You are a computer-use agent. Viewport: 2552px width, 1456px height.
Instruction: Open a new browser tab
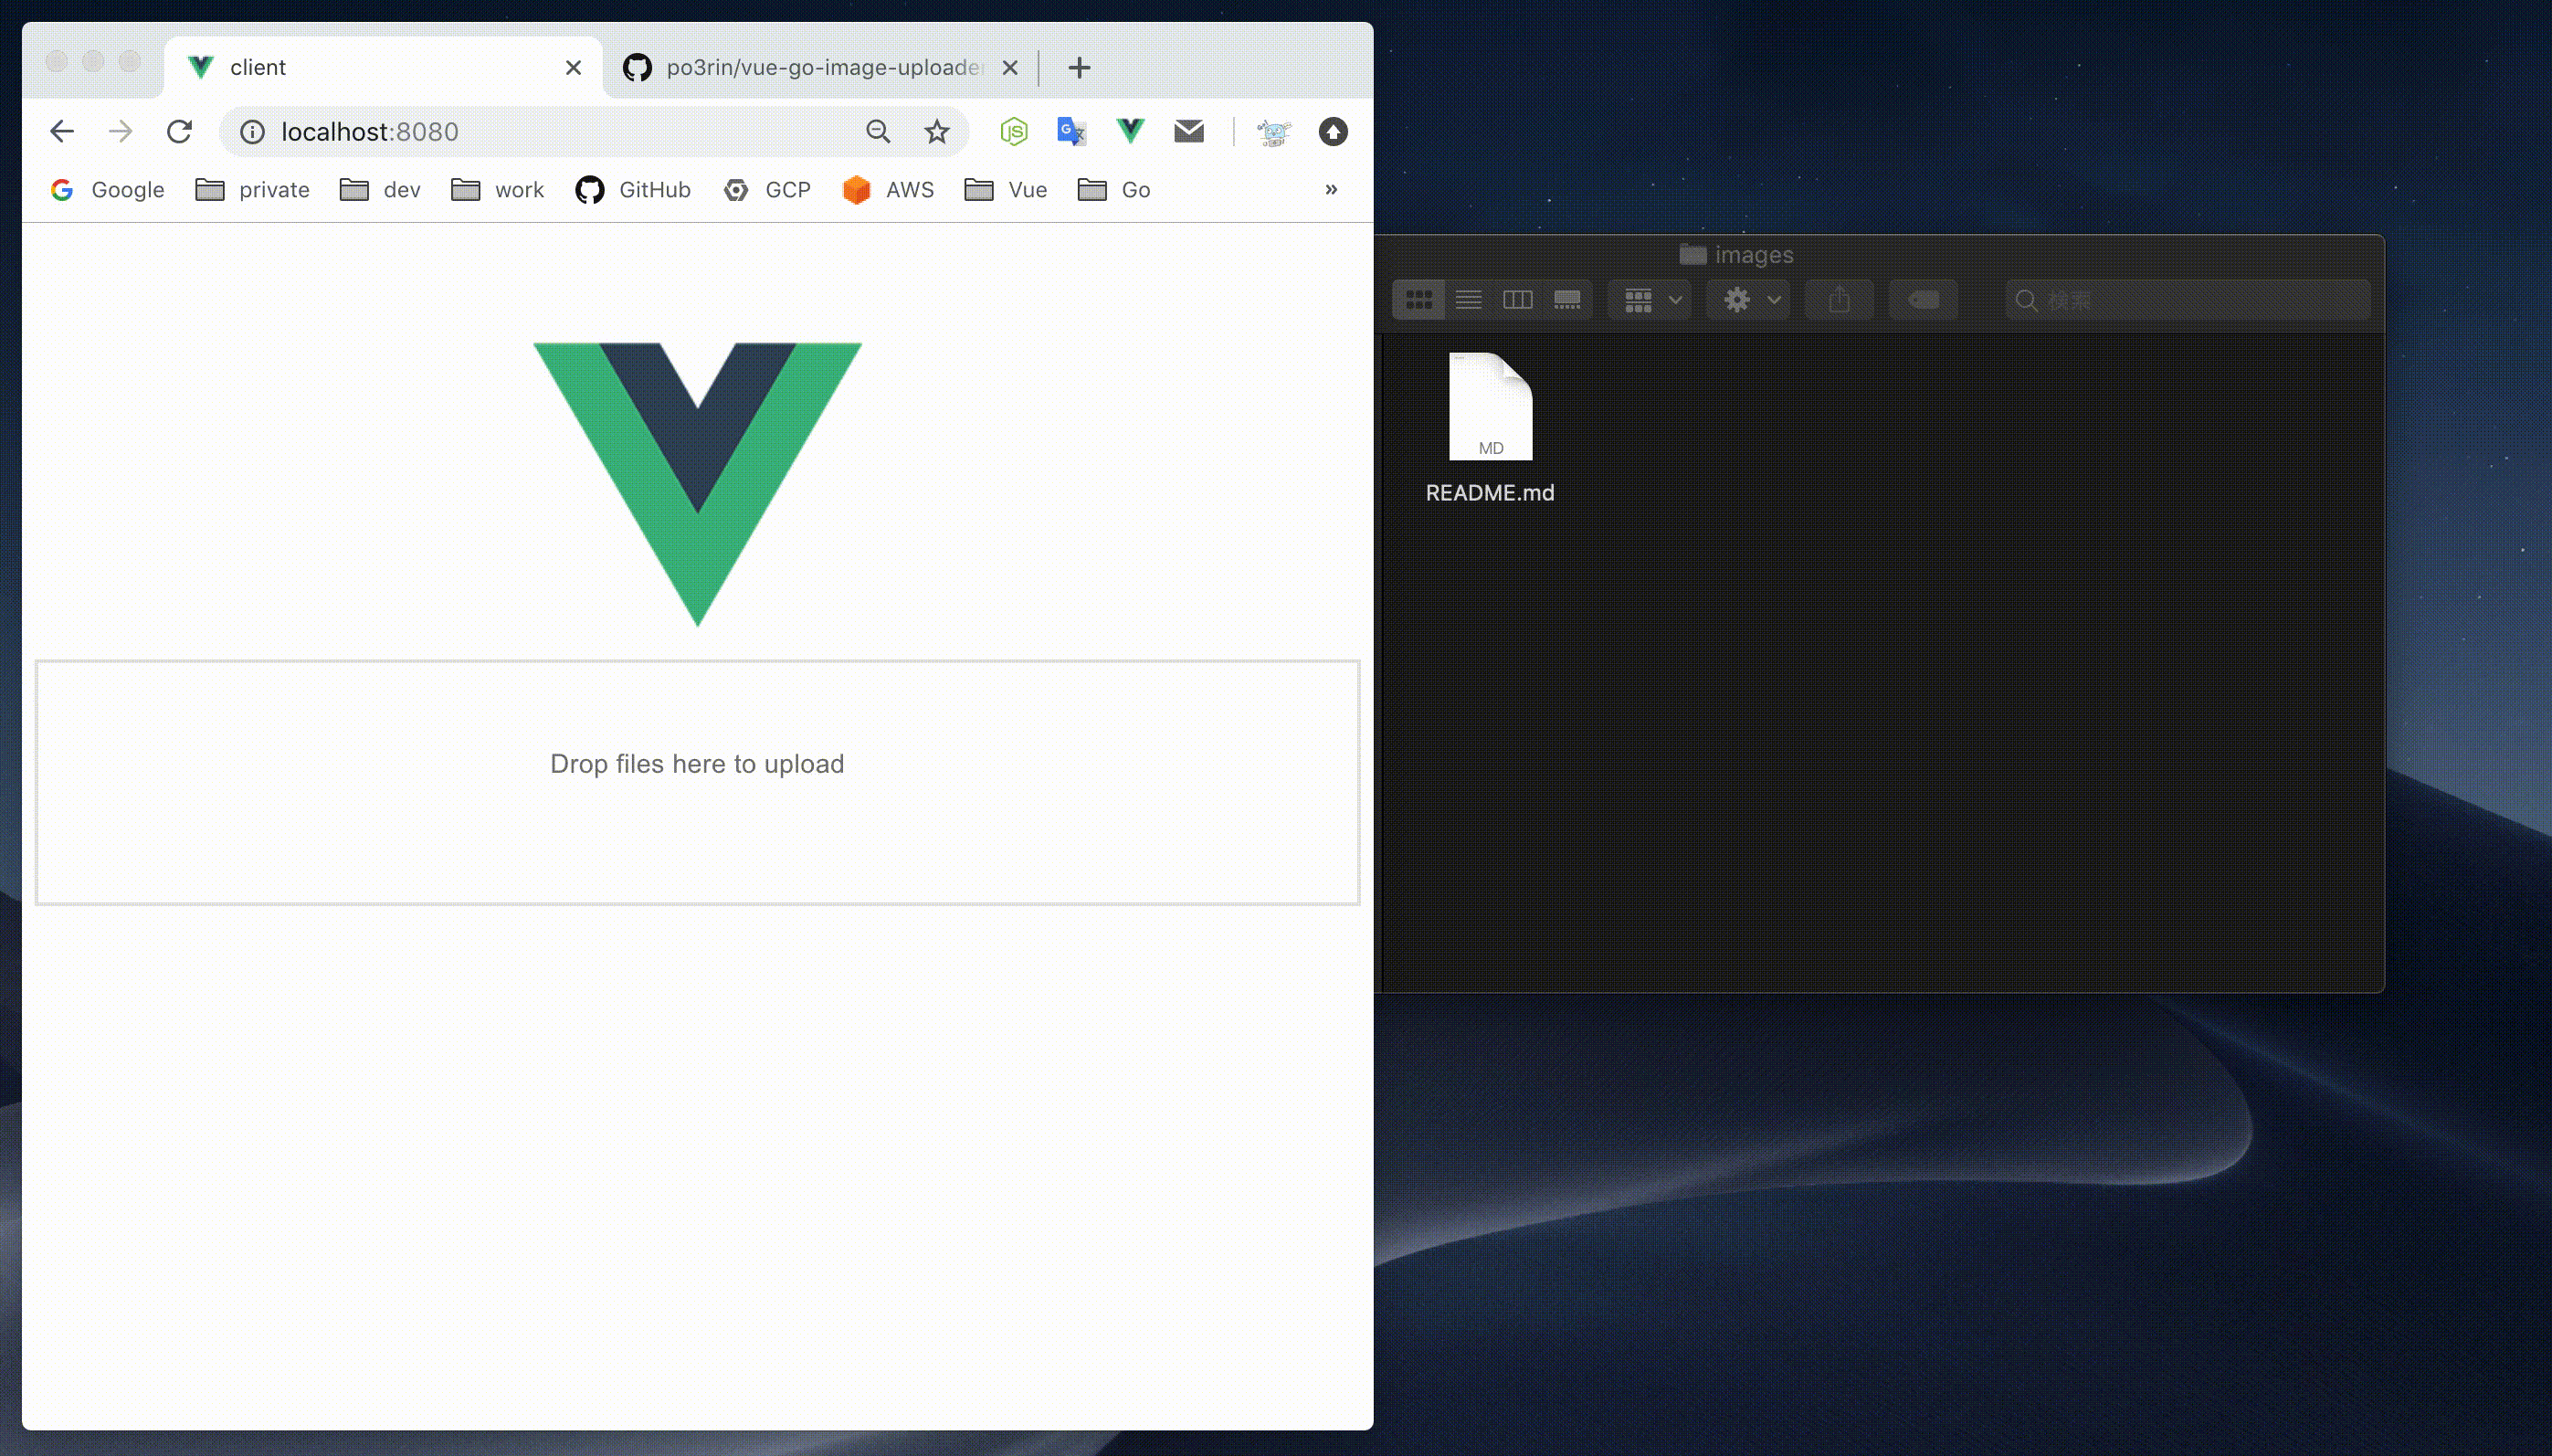pos(1078,67)
